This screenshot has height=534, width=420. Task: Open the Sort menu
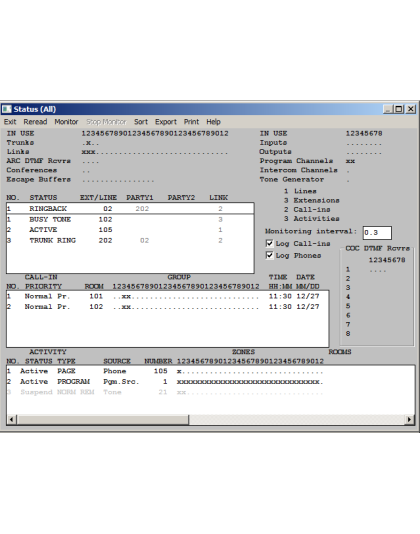[x=141, y=122]
